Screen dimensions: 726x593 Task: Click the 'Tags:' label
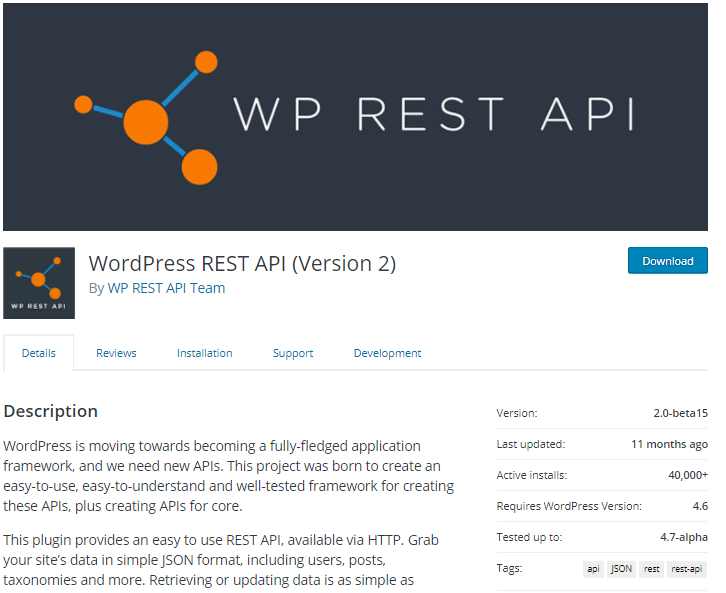click(x=509, y=568)
